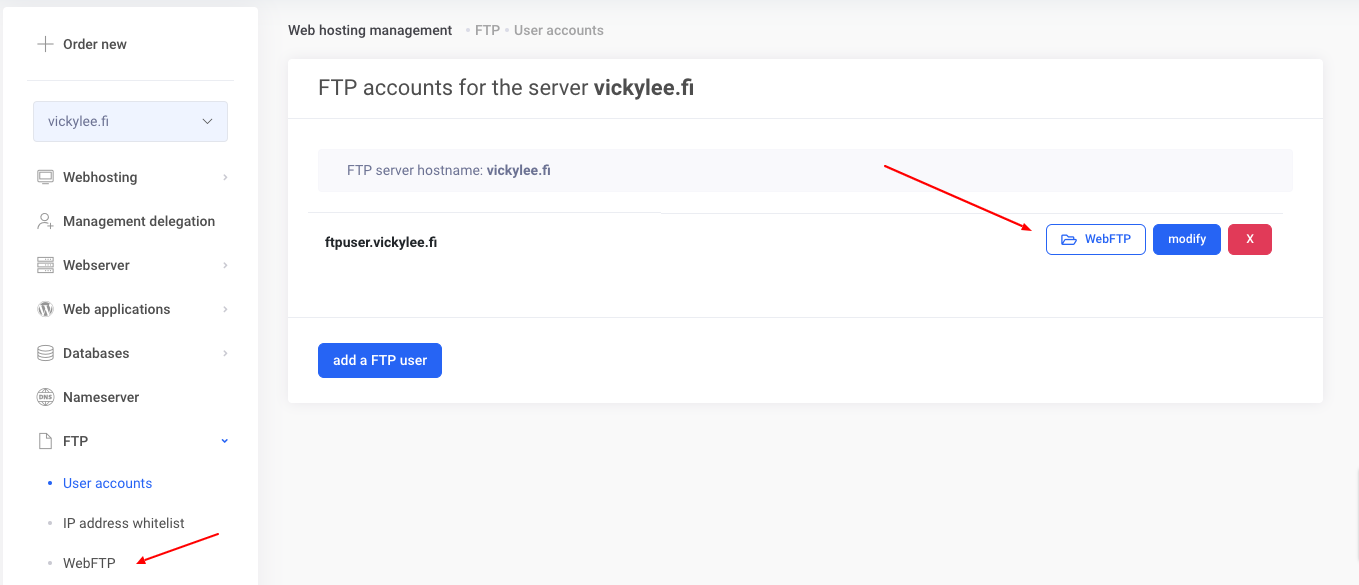1359x585 pixels.
Task: Delete ftpuser.vickylee.fi with red X button
Action: (1249, 239)
